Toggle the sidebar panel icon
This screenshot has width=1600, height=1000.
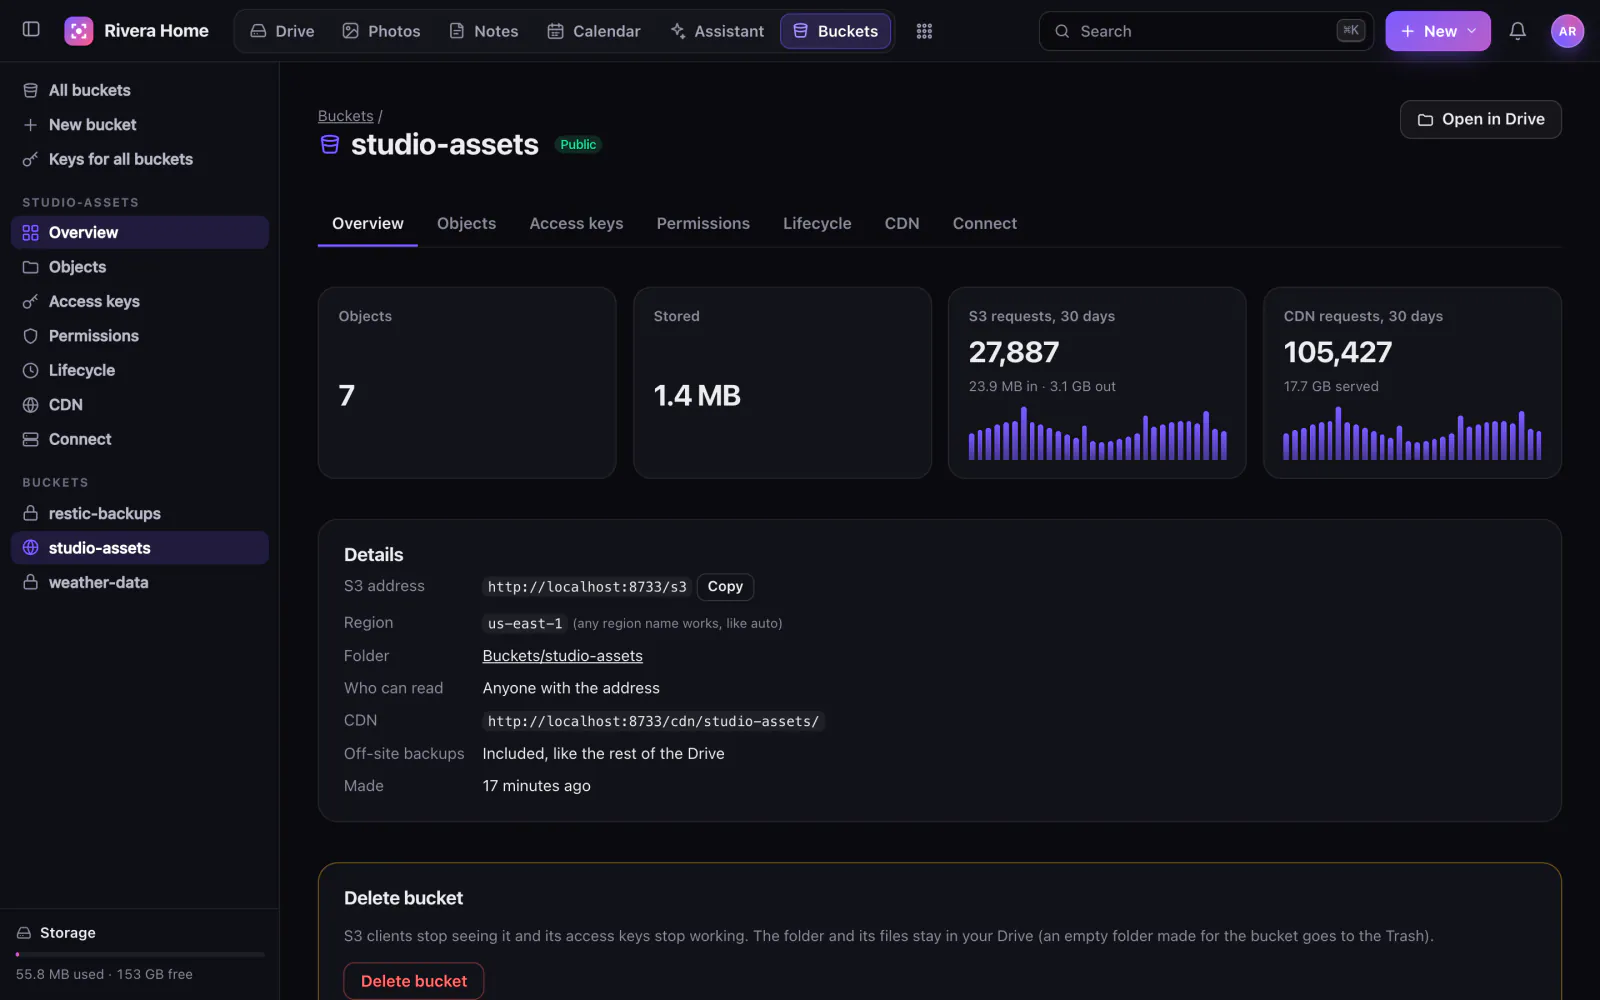click(31, 30)
